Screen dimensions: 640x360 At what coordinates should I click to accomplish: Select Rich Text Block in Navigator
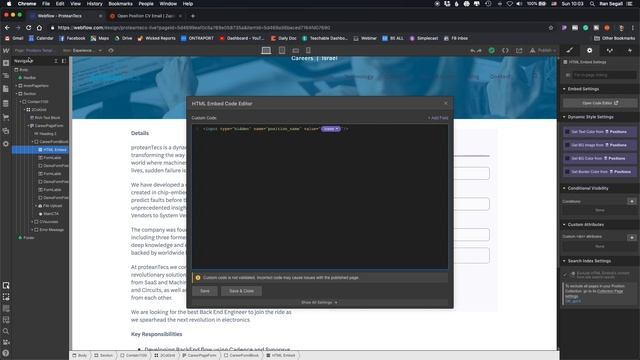pos(47,118)
